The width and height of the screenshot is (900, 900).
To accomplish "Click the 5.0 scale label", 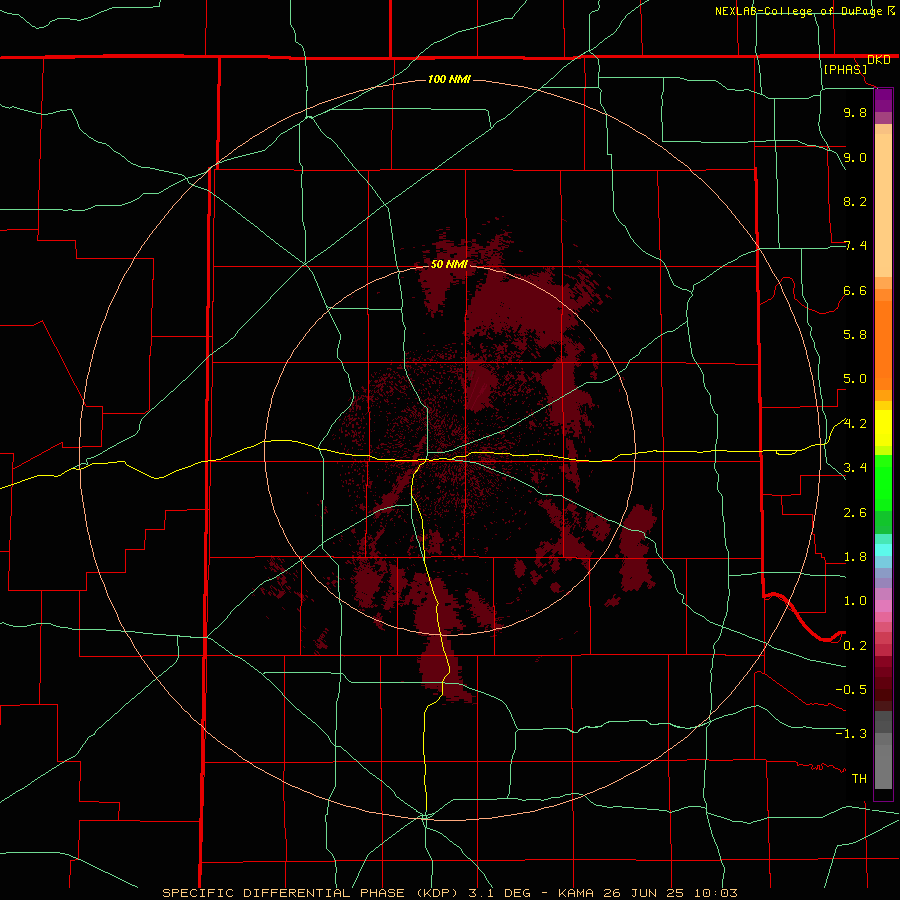I will point(855,379).
